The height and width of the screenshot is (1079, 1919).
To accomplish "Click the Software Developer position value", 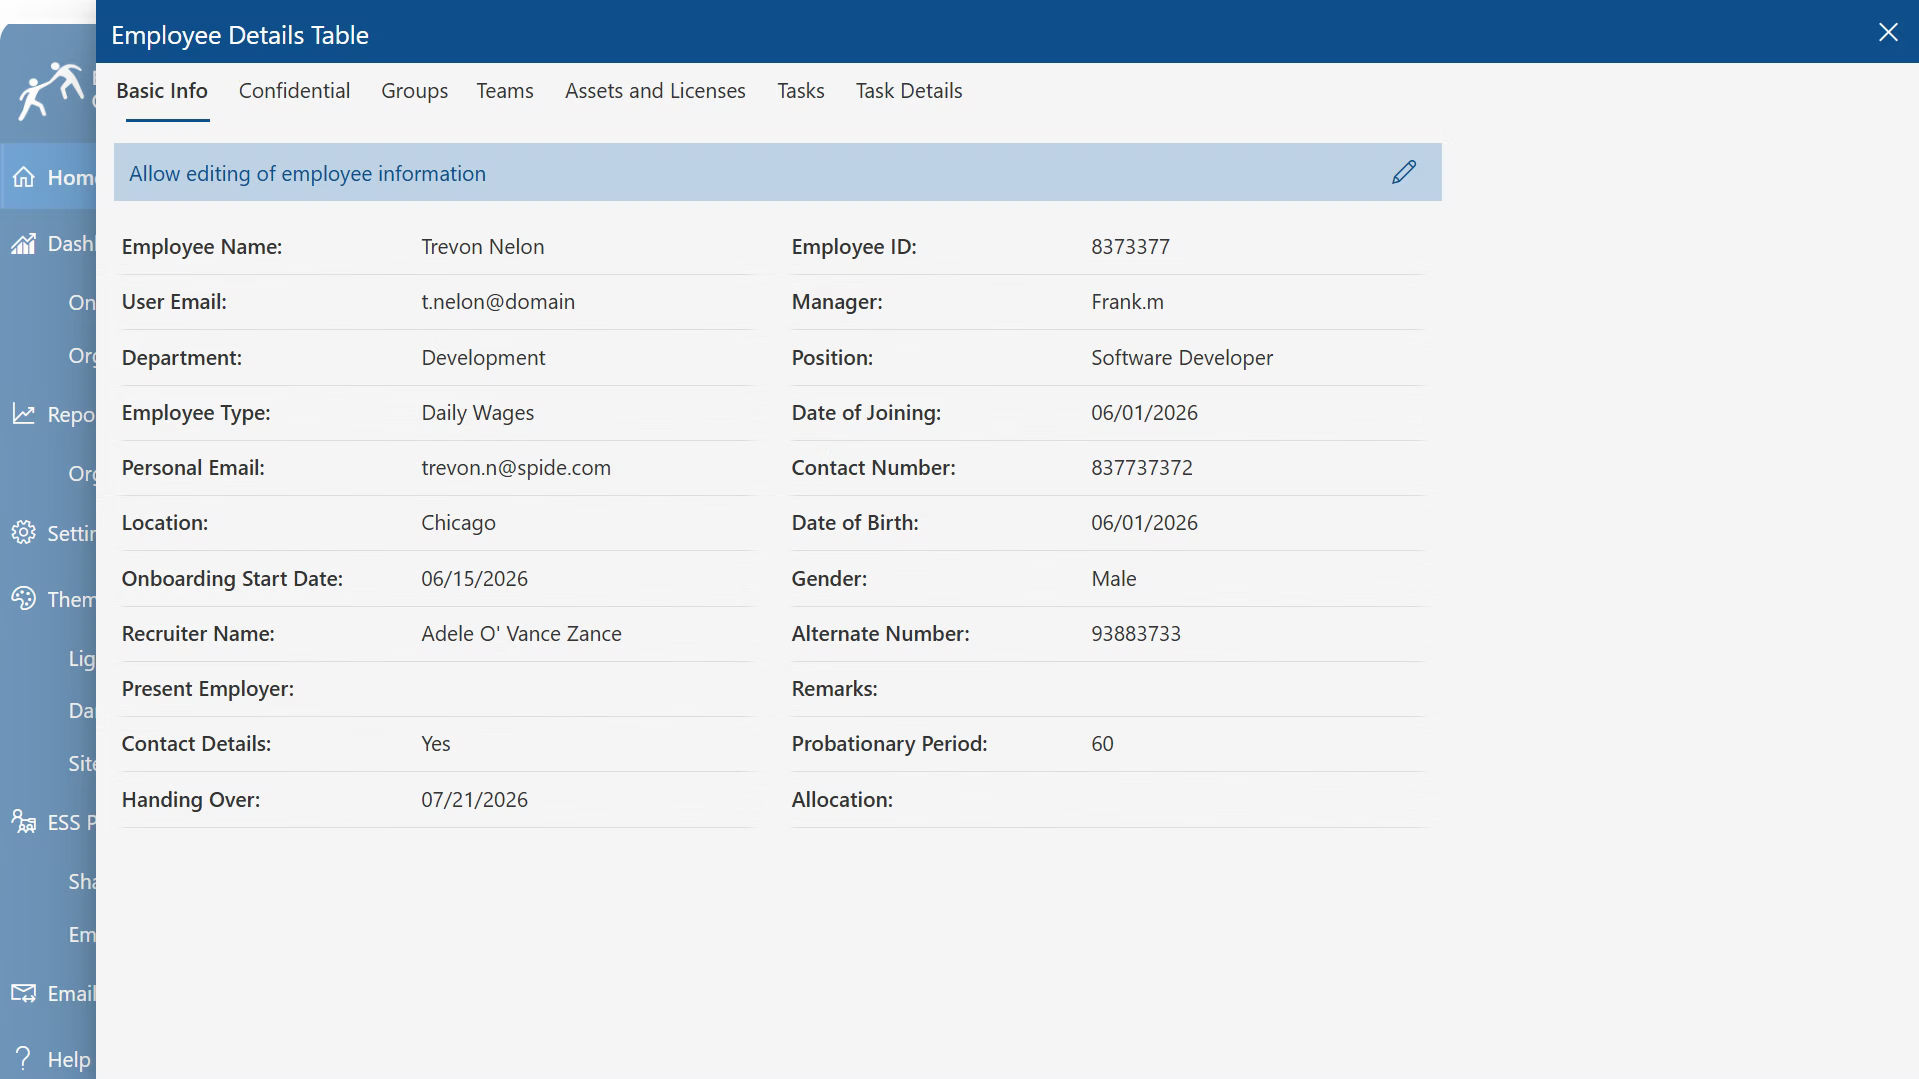I will click(1182, 358).
